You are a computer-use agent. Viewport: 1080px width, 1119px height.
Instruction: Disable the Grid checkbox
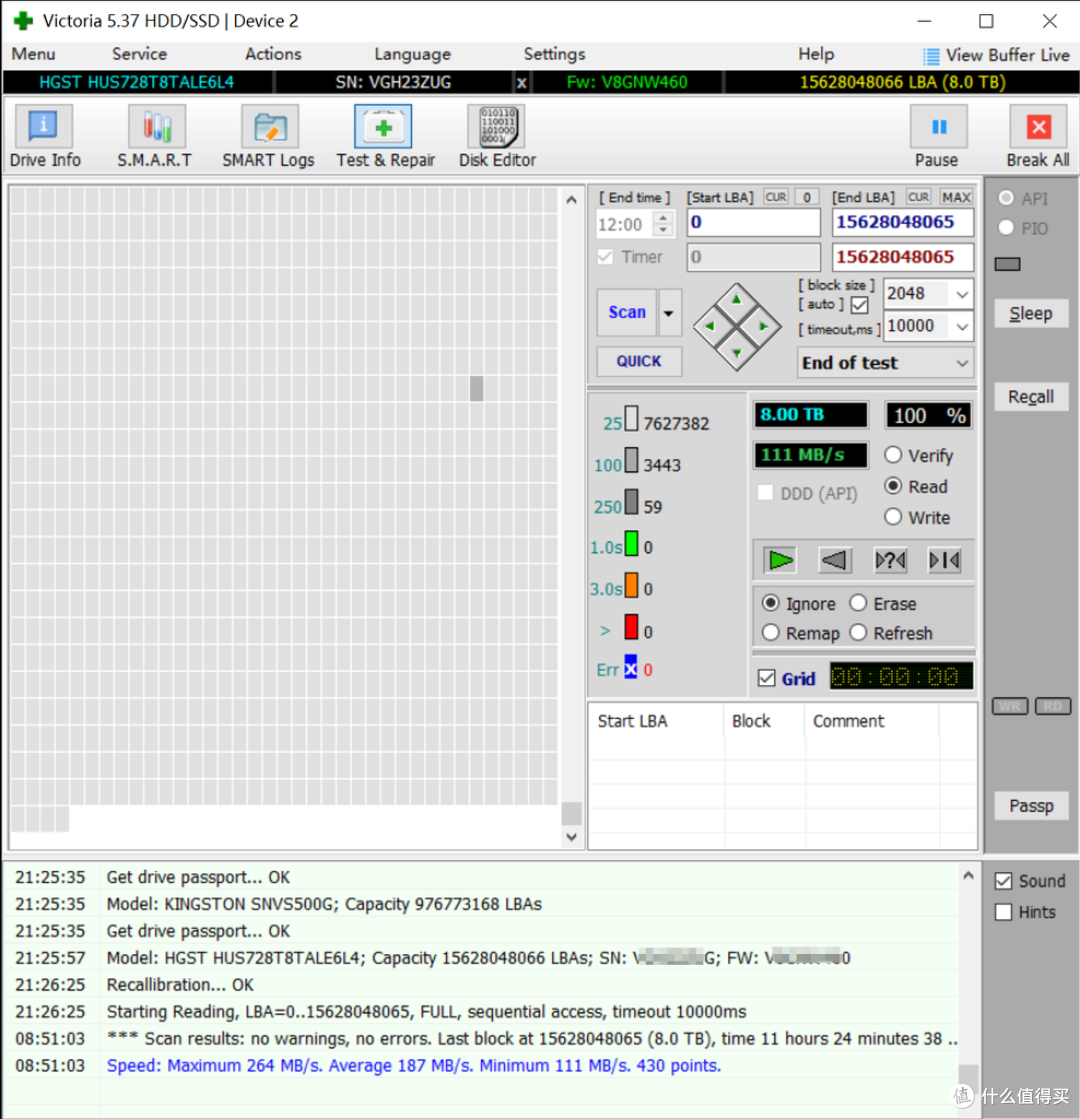(x=767, y=678)
